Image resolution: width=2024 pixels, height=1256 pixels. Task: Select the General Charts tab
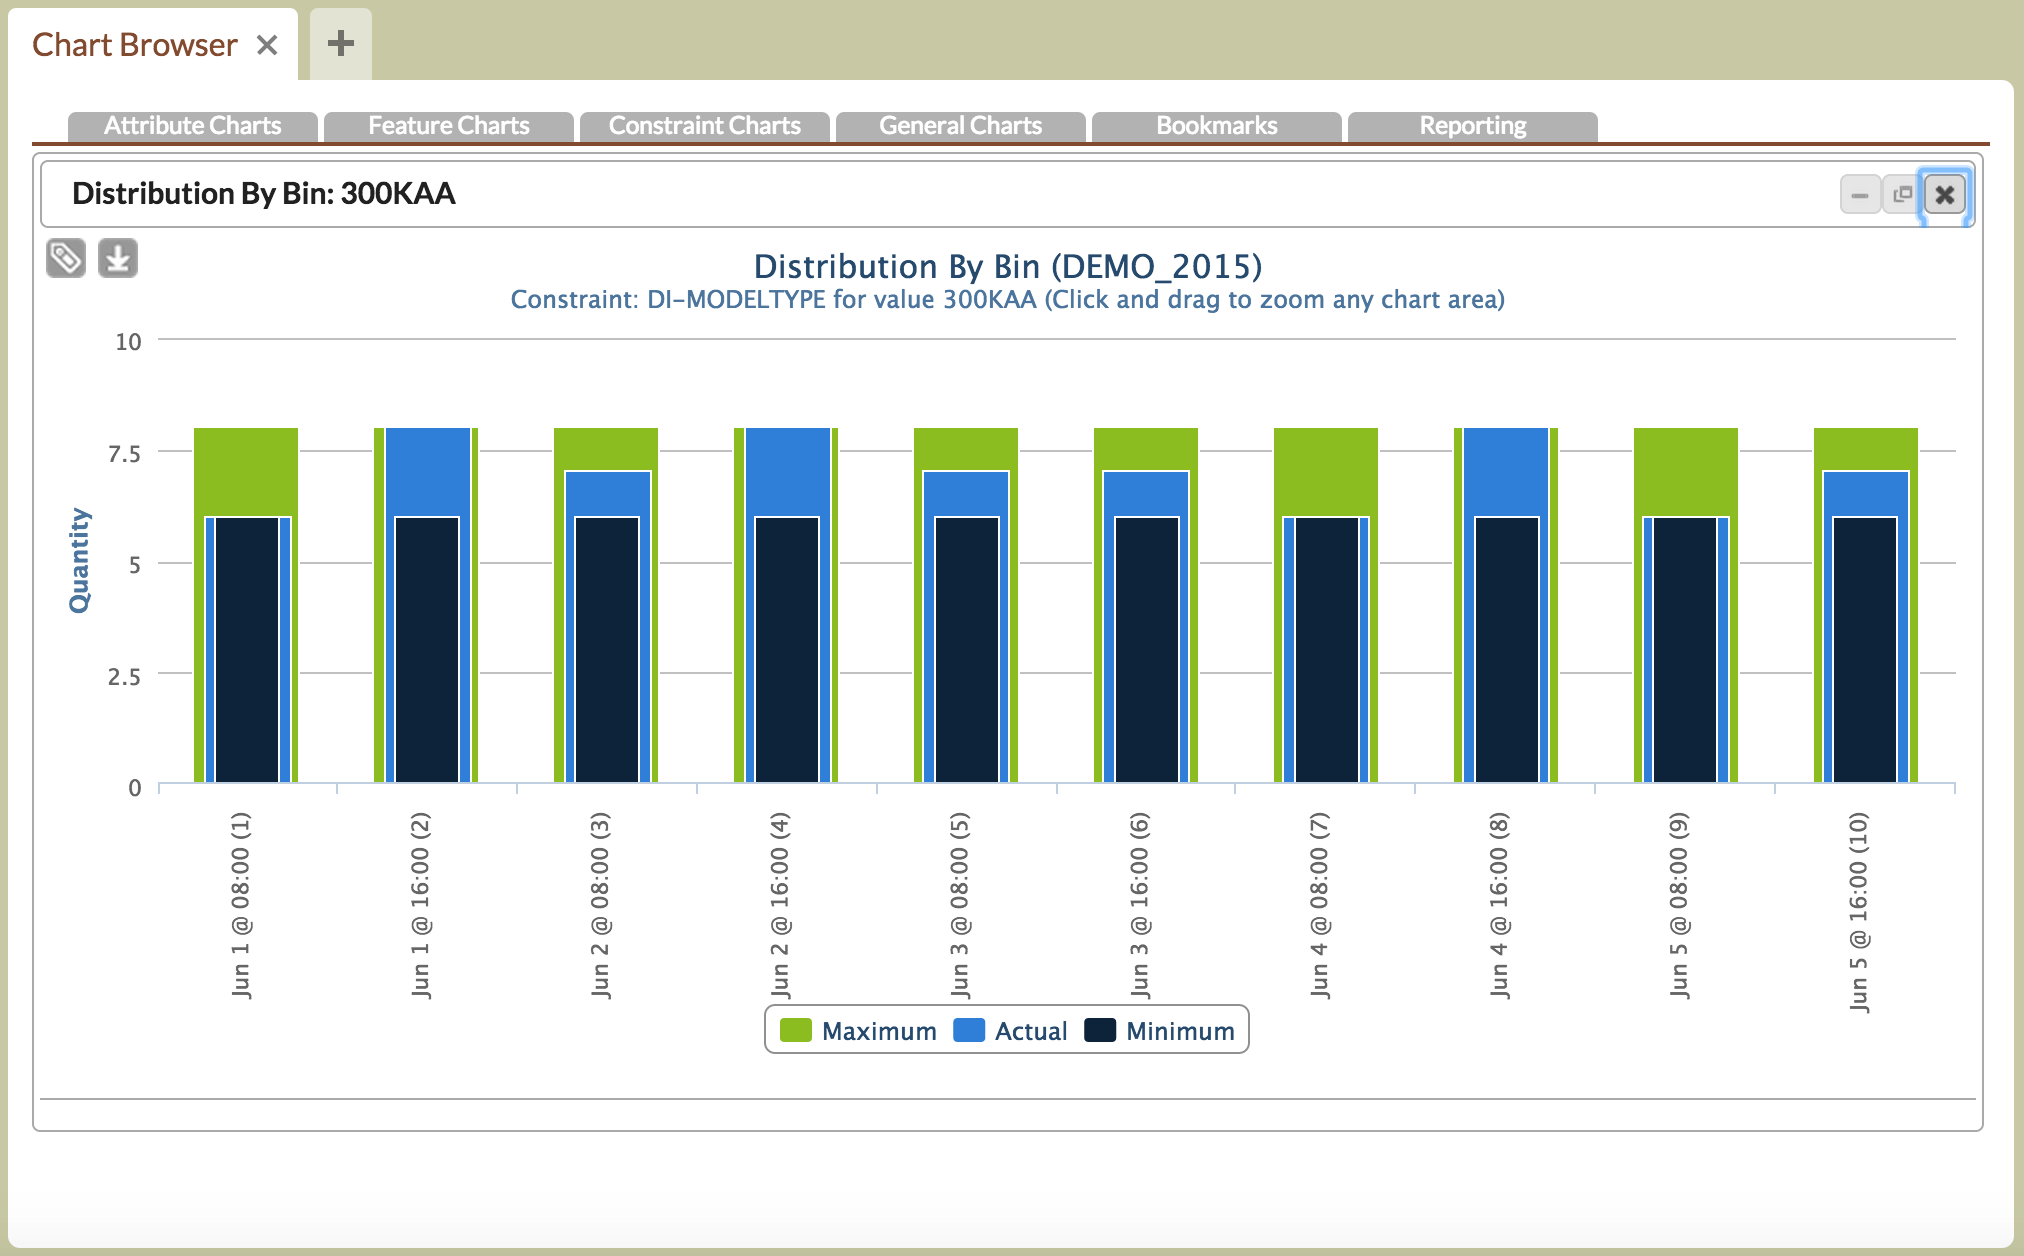[x=960, y=126]
